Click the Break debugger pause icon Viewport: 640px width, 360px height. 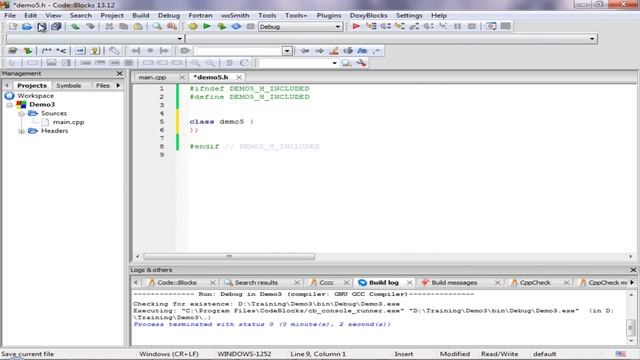[x=458, y=27]
